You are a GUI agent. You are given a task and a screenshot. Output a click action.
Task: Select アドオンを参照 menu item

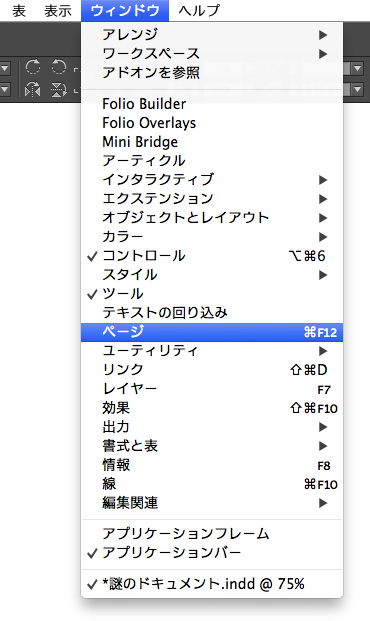pos(212,72)
